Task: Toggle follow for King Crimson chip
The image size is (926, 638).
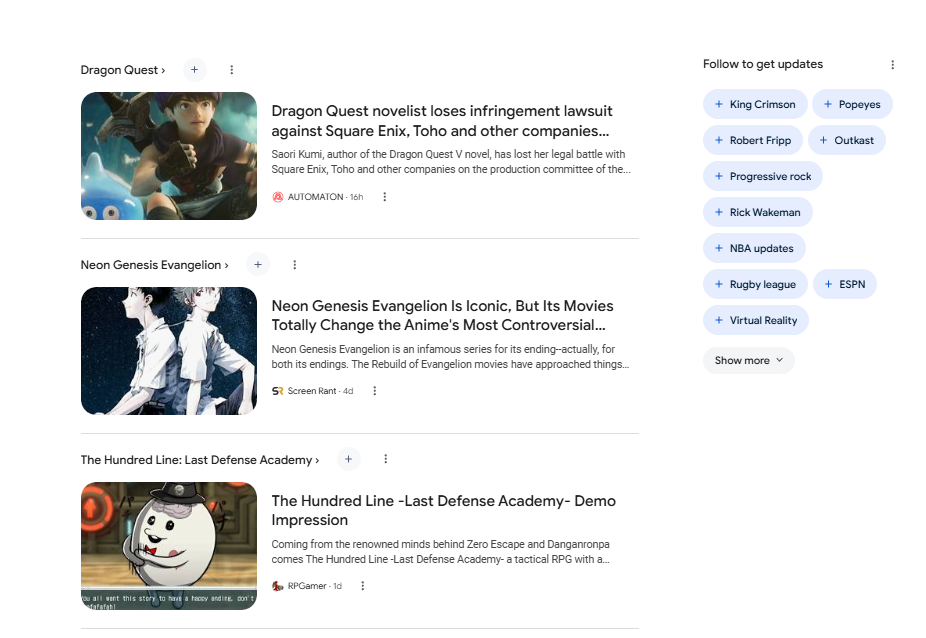Action: point(754,104)
